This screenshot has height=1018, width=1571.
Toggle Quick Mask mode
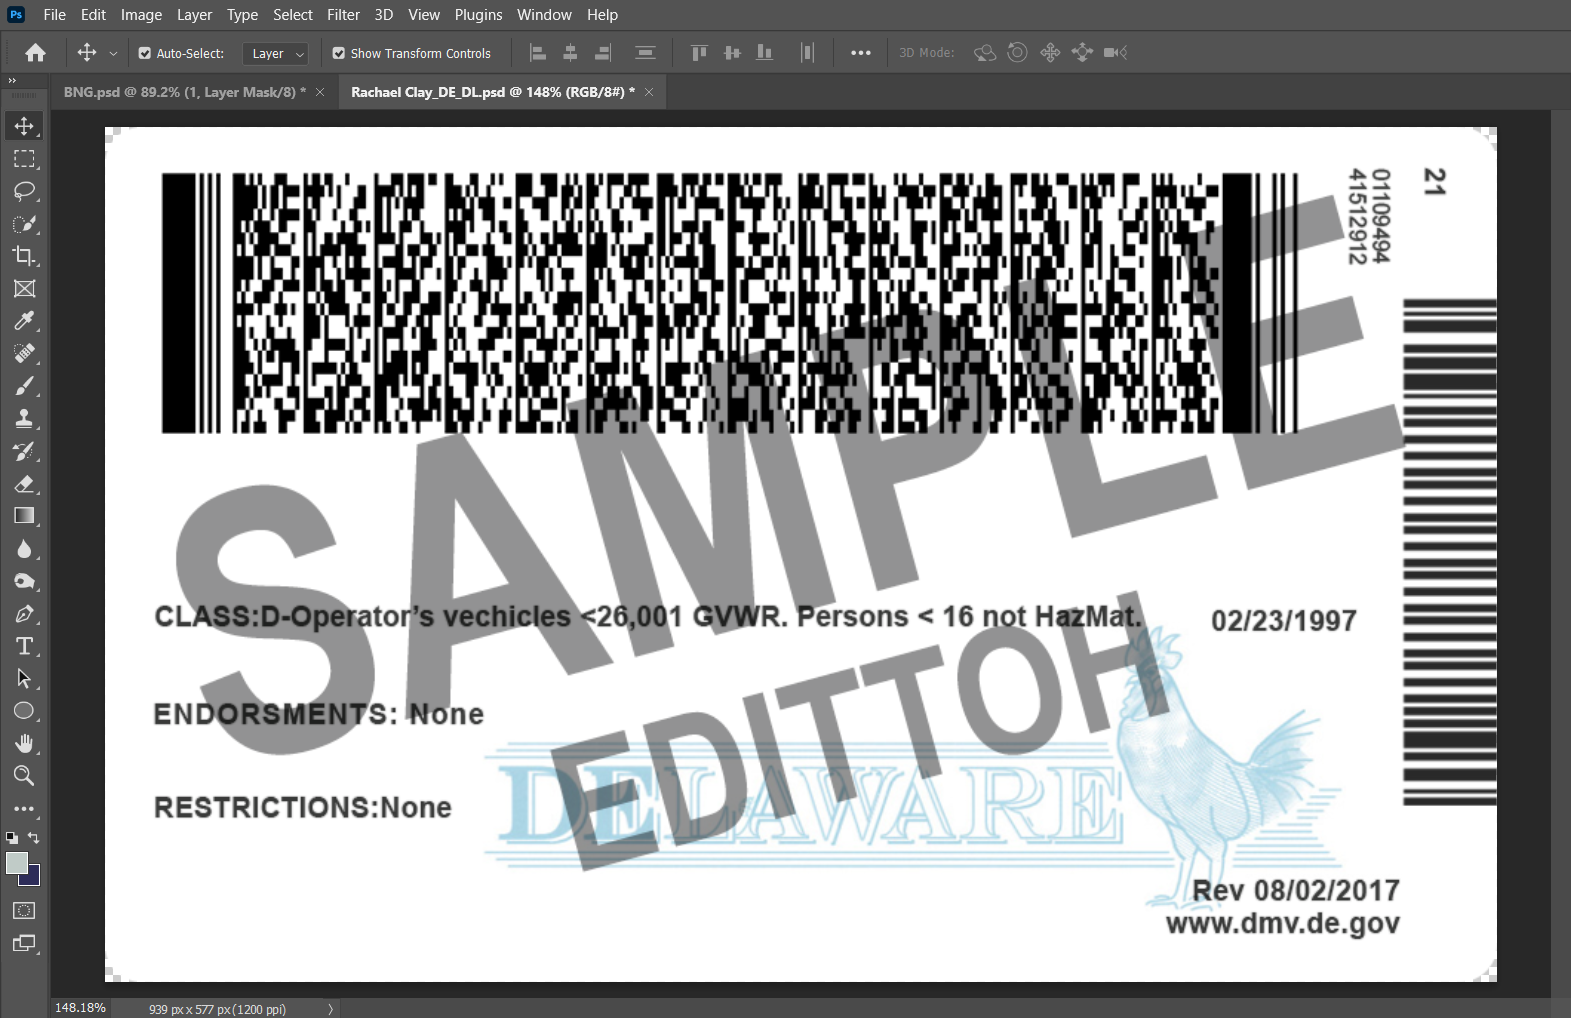pyautogui.click(x=24, y=911)
